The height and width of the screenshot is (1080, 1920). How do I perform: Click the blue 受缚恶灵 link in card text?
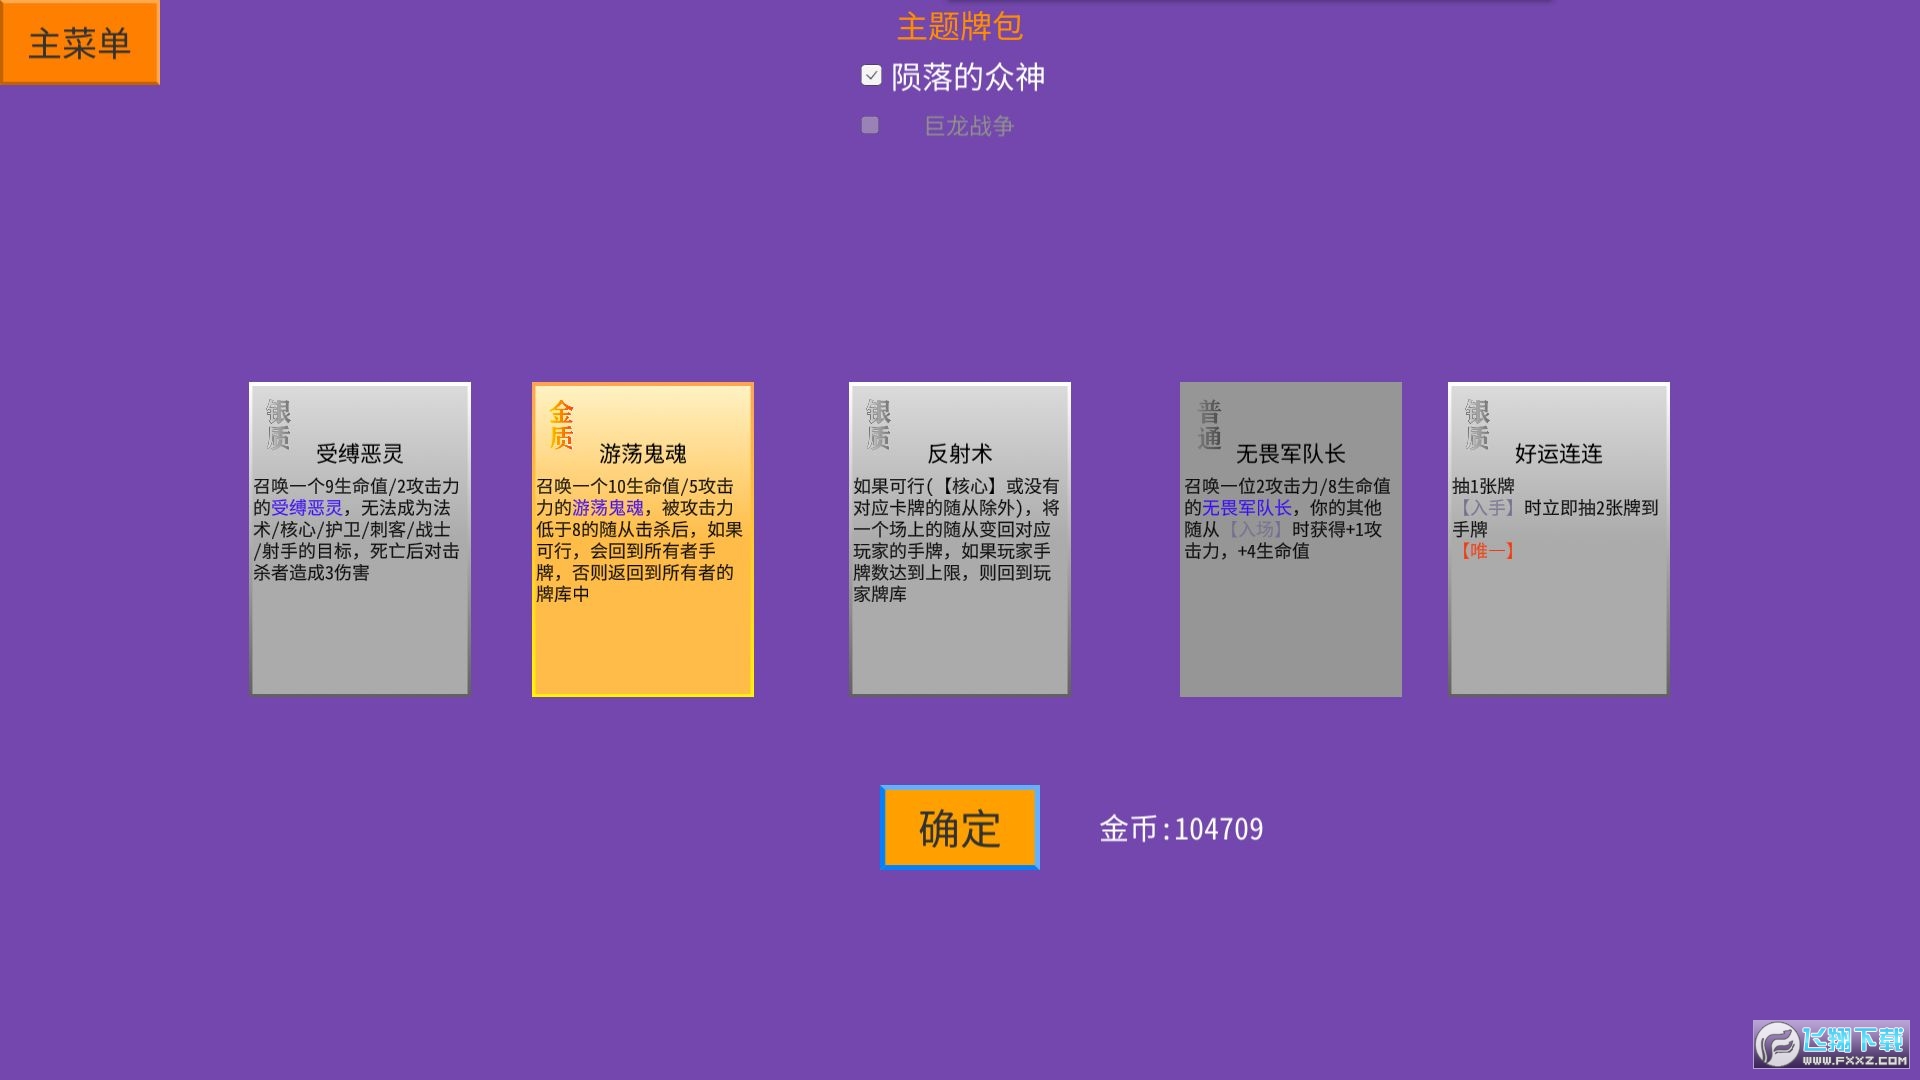pyautogui.click(x=307, y=508)
